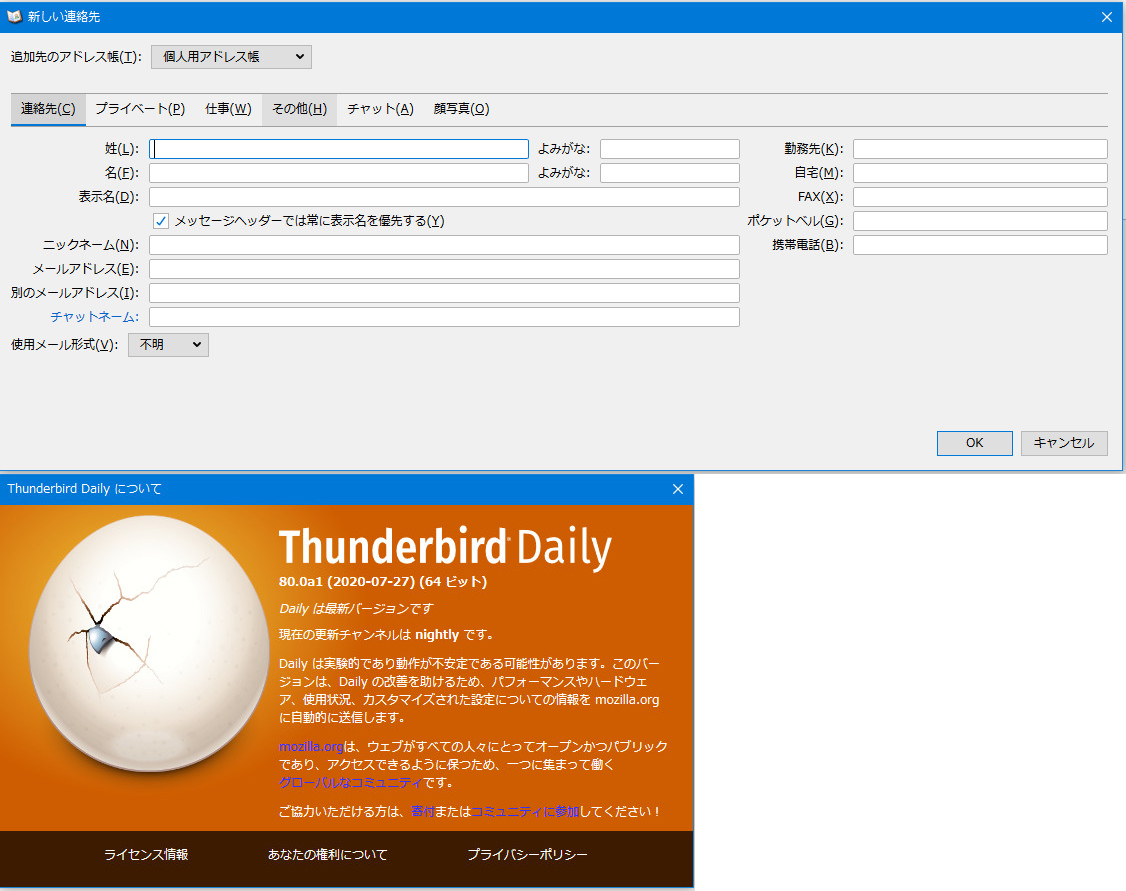This screenshot has height=891, width=1126.
Task: Click the よみがな field beside 姓
Action: (669, 149)
